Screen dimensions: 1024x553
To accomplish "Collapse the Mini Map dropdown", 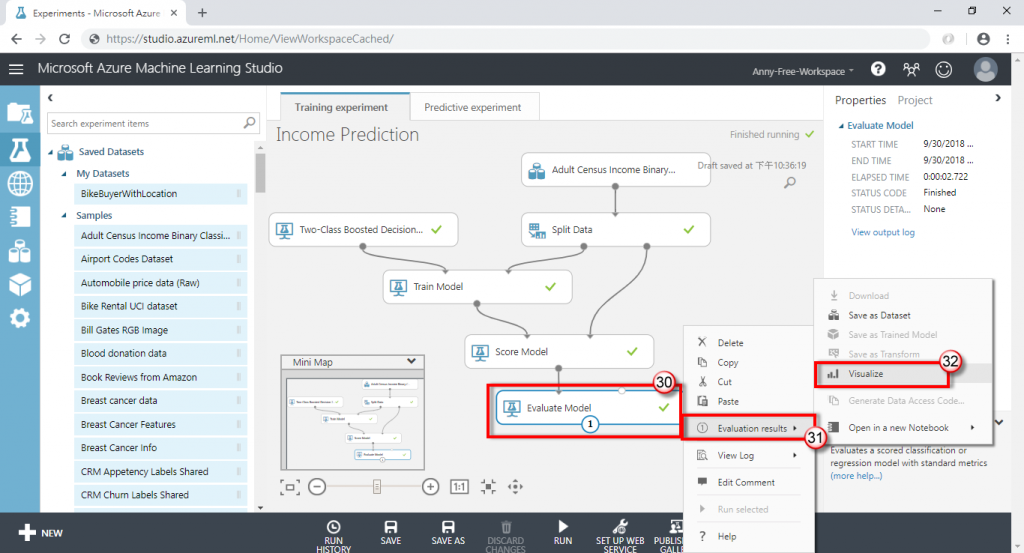I will click(411, 361).
